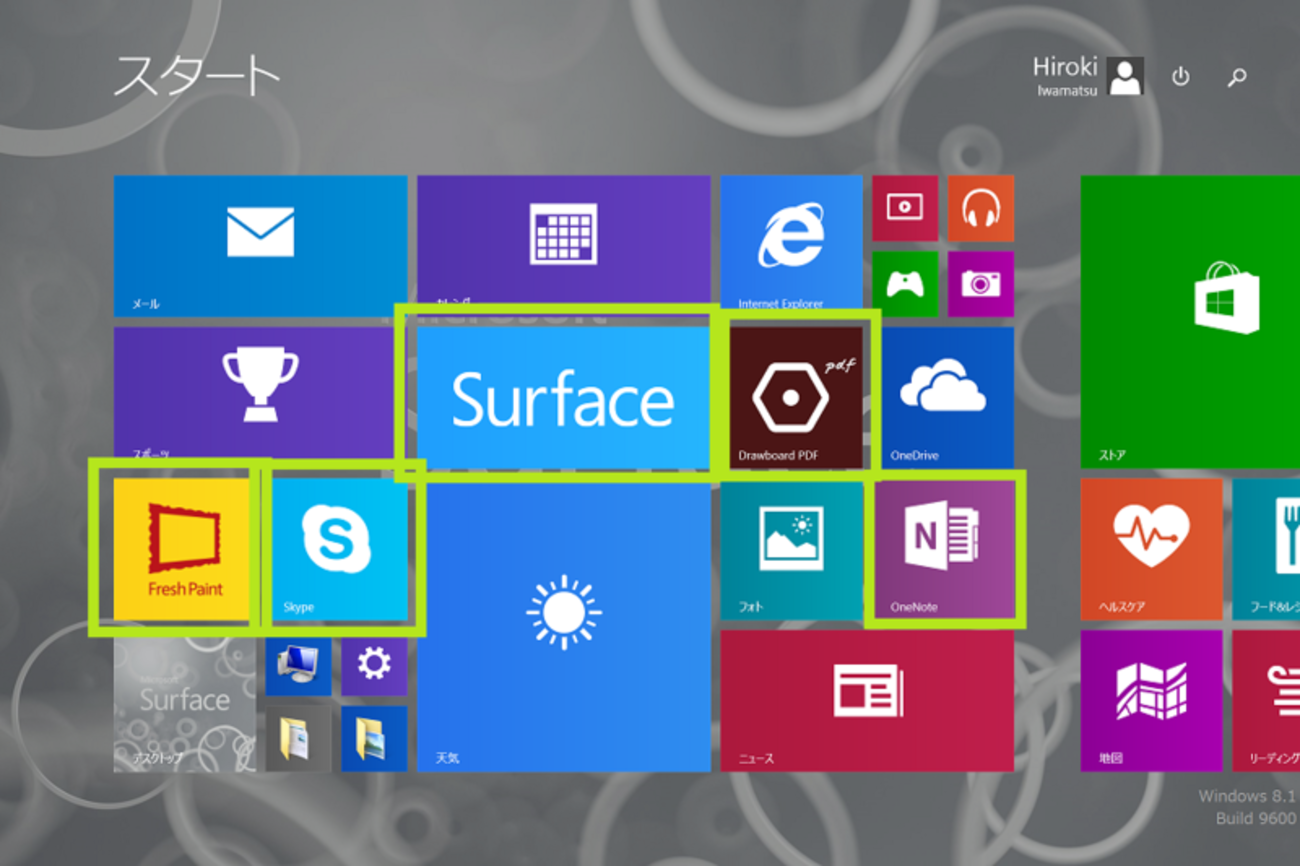1300x866 pixels.
Task: Launch Fresh Paint from its yellow tile
Action: pyautogui.click(x=182, y=549)
